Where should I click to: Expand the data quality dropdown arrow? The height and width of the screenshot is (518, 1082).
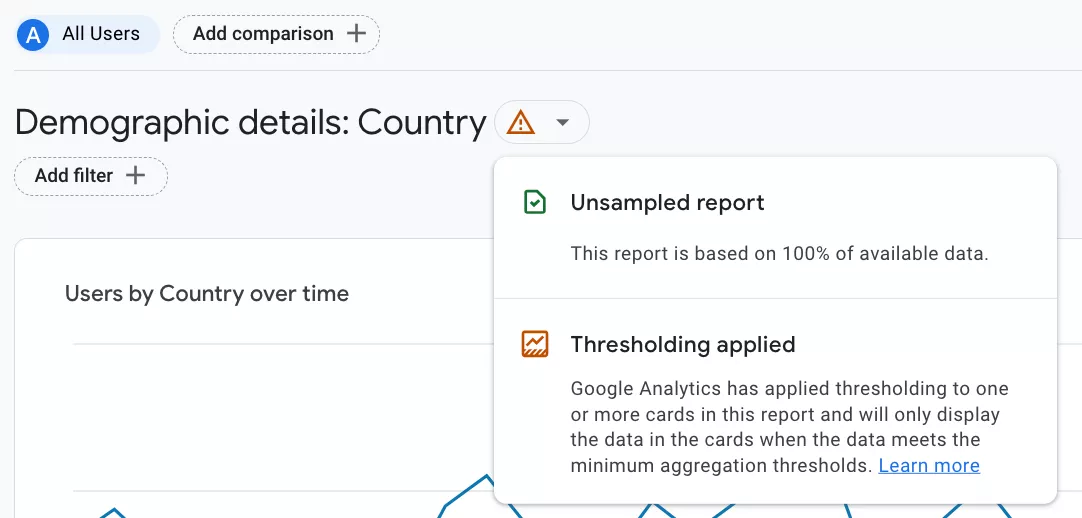click(562, 123)
